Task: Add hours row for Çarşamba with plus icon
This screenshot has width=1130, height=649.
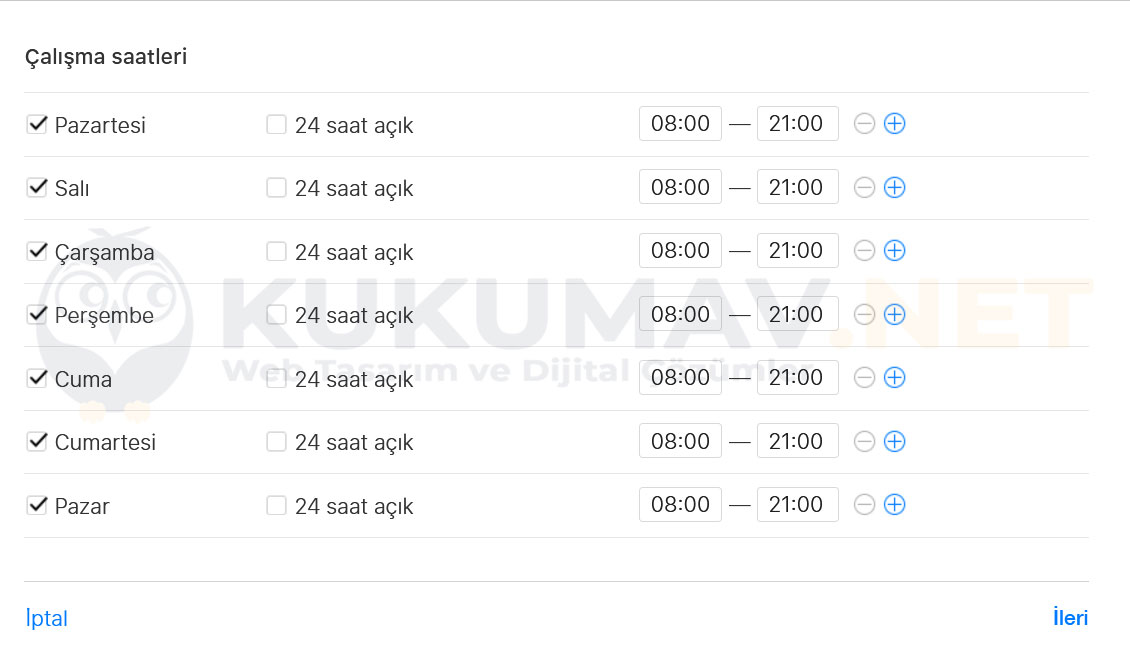Action: tap(894, 251)
